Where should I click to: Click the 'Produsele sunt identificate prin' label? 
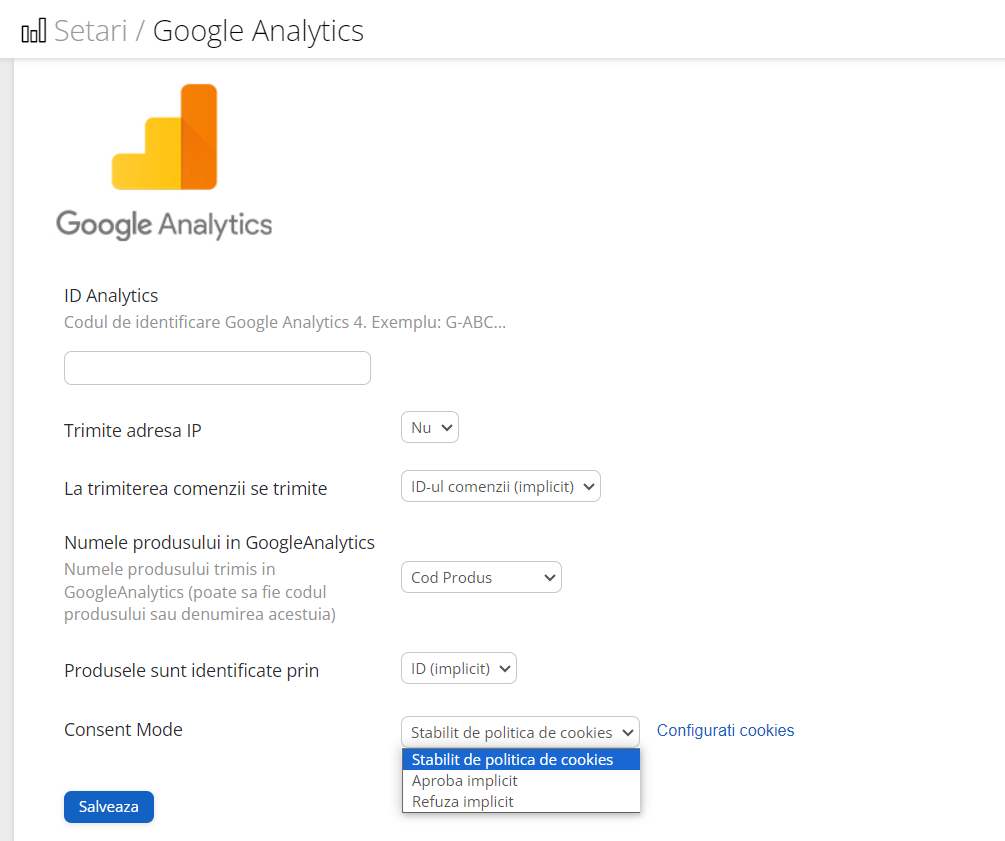(x=192, y=671)
